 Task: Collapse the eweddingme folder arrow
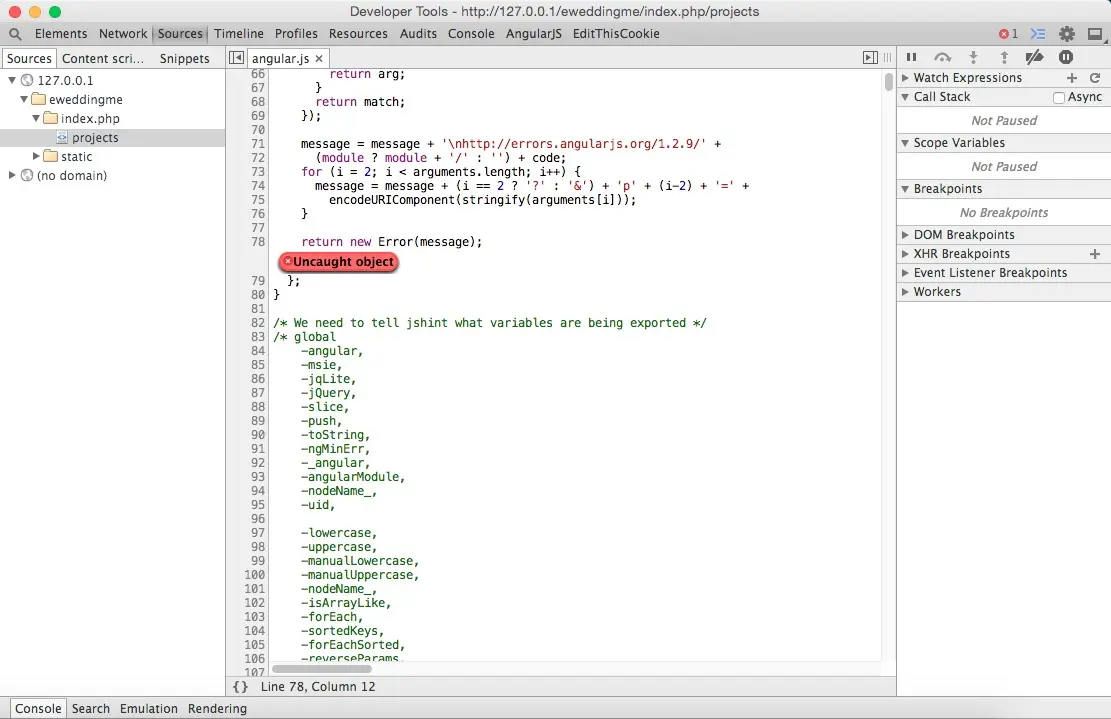click(23, 99)
